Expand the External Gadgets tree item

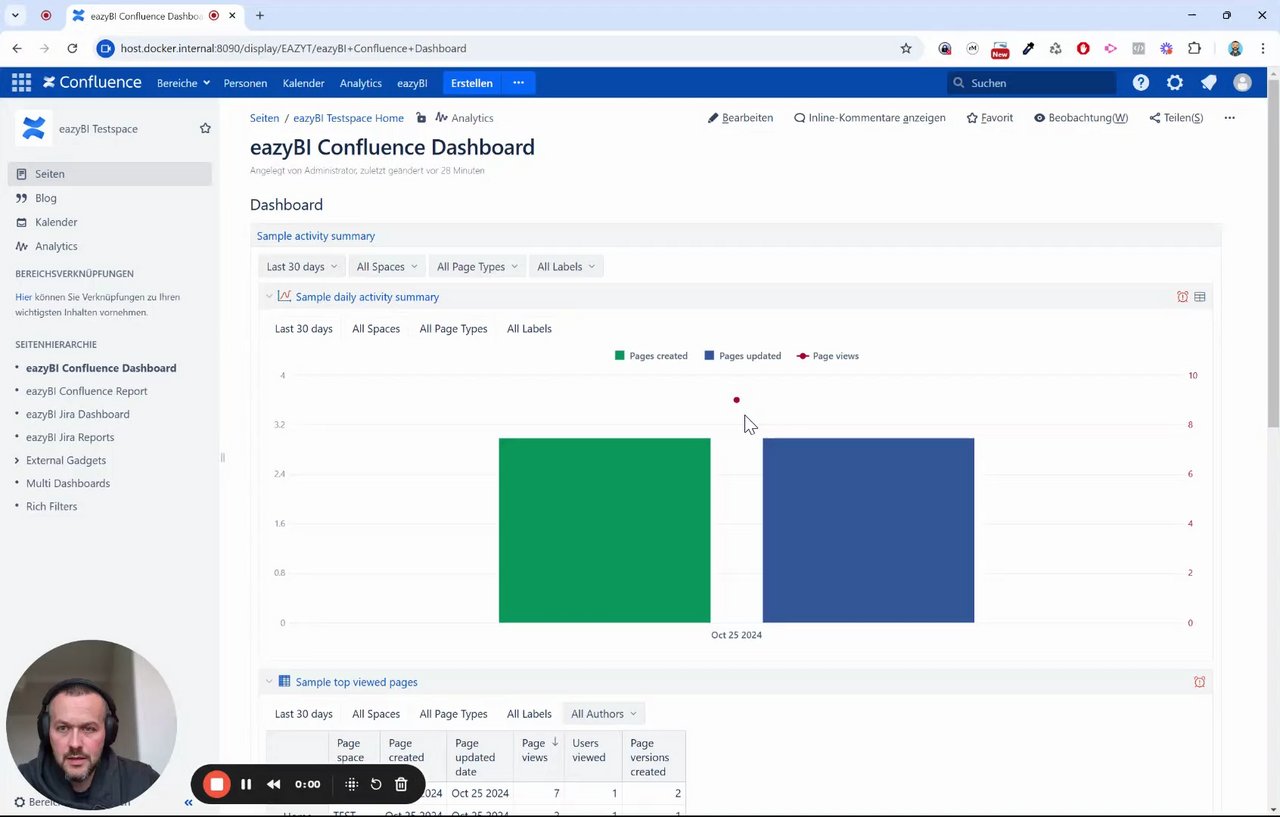[x=17, y=461]
